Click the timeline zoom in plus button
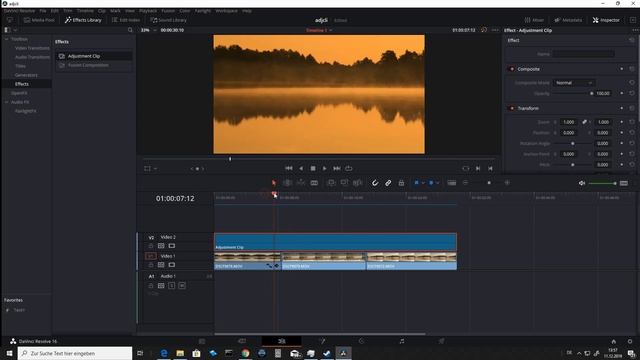 [507, 183]
